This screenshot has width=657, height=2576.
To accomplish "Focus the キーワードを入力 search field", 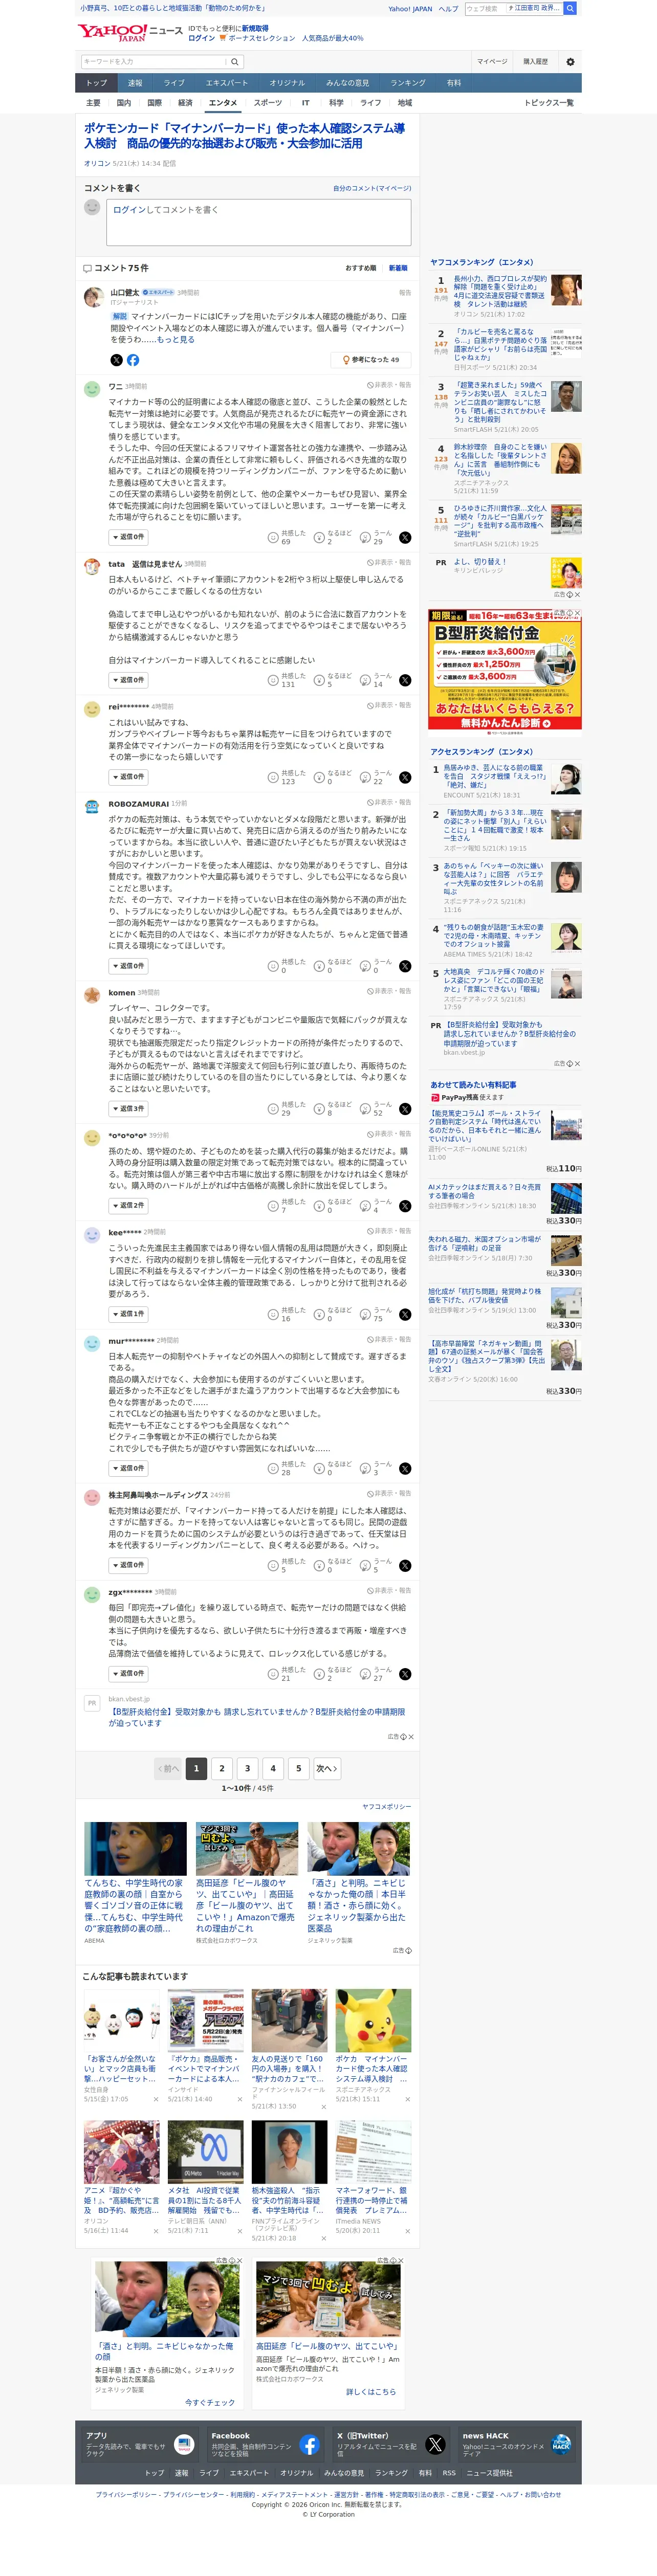I will point(155,61).
